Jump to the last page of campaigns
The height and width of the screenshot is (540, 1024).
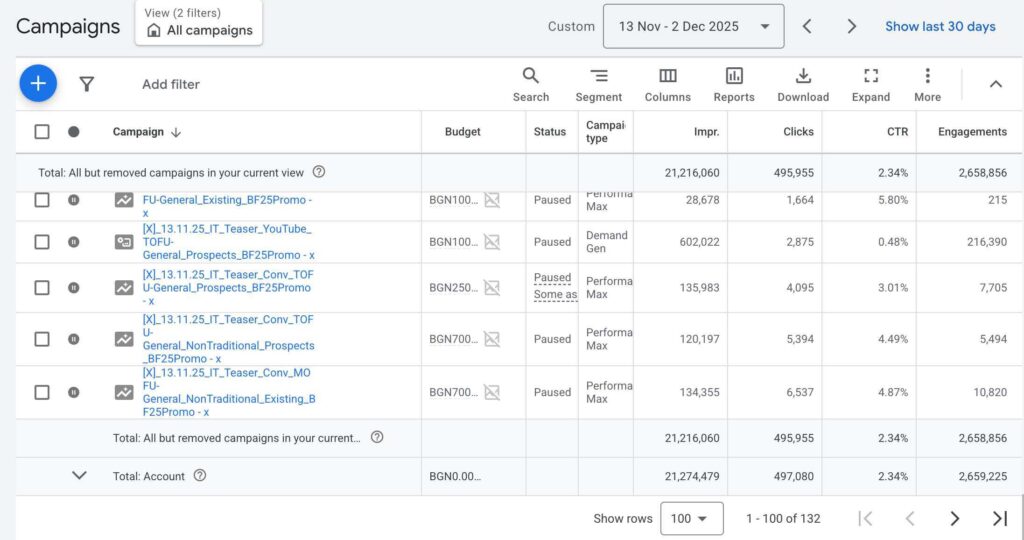999,518
